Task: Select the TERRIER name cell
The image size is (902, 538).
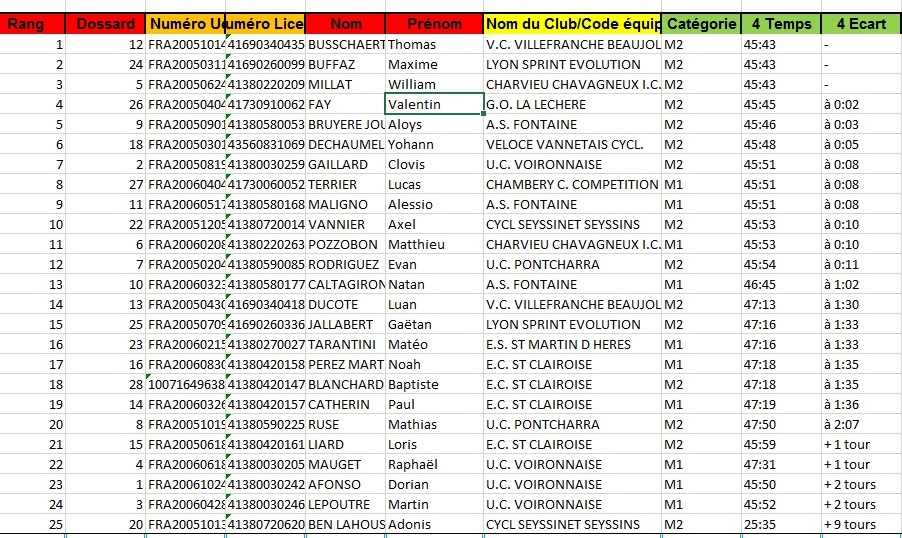Action: coord(345,184)
